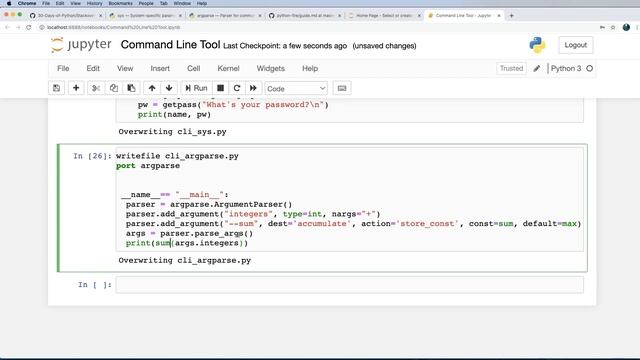Image resolution: width=640 pixels, height=360 pixels.
Task: Click the Logout button
Action: click(x=576, y=45)
